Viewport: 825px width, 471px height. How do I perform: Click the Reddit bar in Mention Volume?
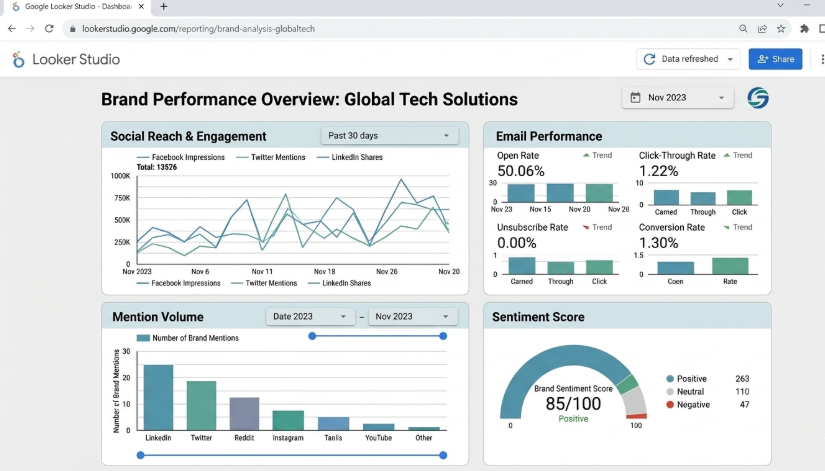[245, 414]
